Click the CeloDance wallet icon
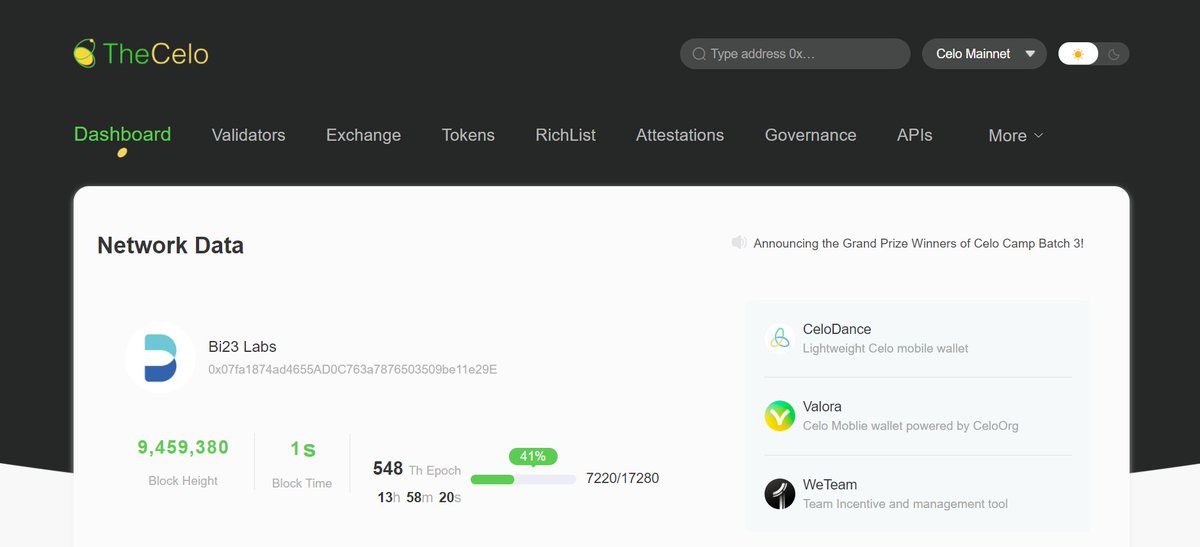This screenshot has width=1200, height=547. 780,338
